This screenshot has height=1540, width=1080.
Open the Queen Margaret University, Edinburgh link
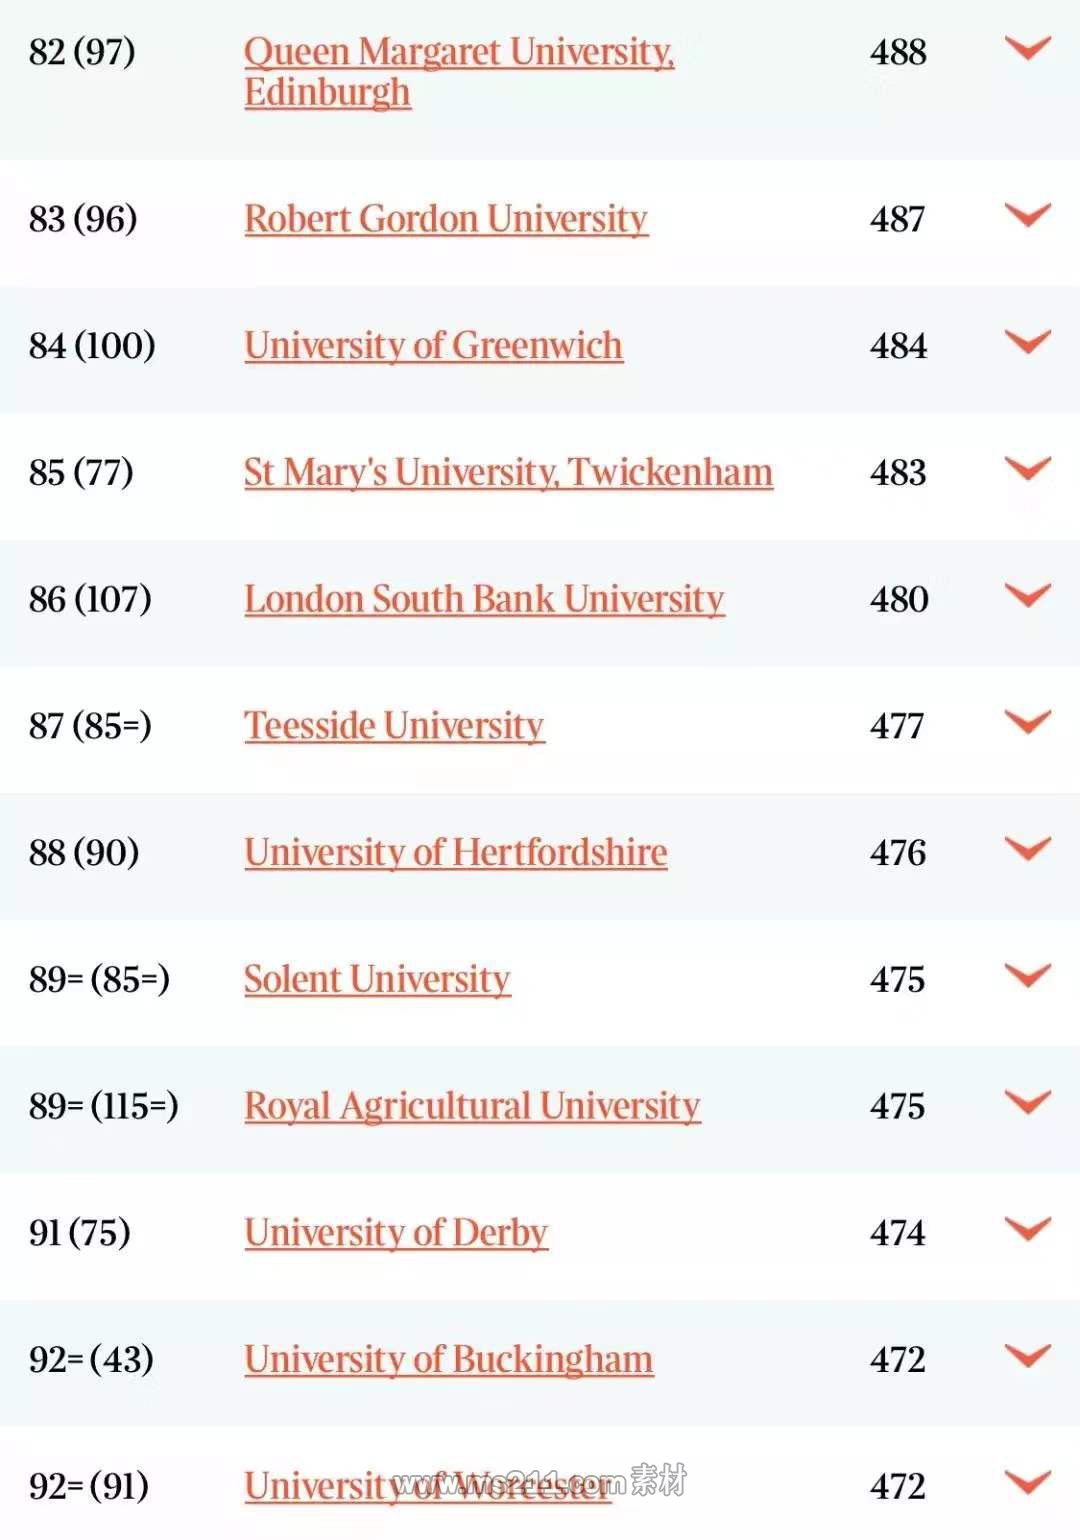pyautogui.click(x=458, y=52)
